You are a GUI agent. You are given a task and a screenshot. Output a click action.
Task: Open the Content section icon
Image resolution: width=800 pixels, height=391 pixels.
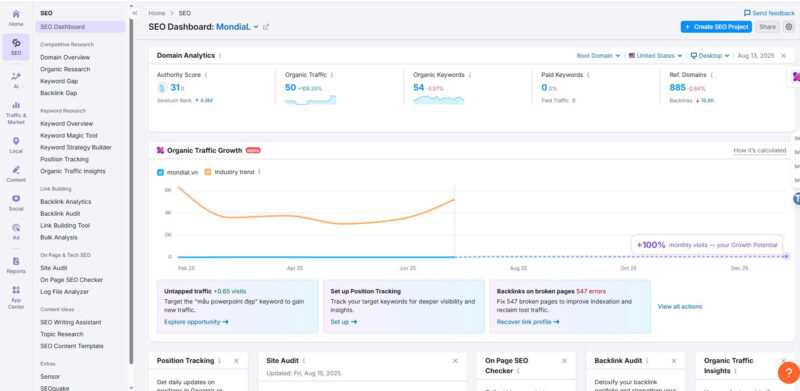[16, 174]
